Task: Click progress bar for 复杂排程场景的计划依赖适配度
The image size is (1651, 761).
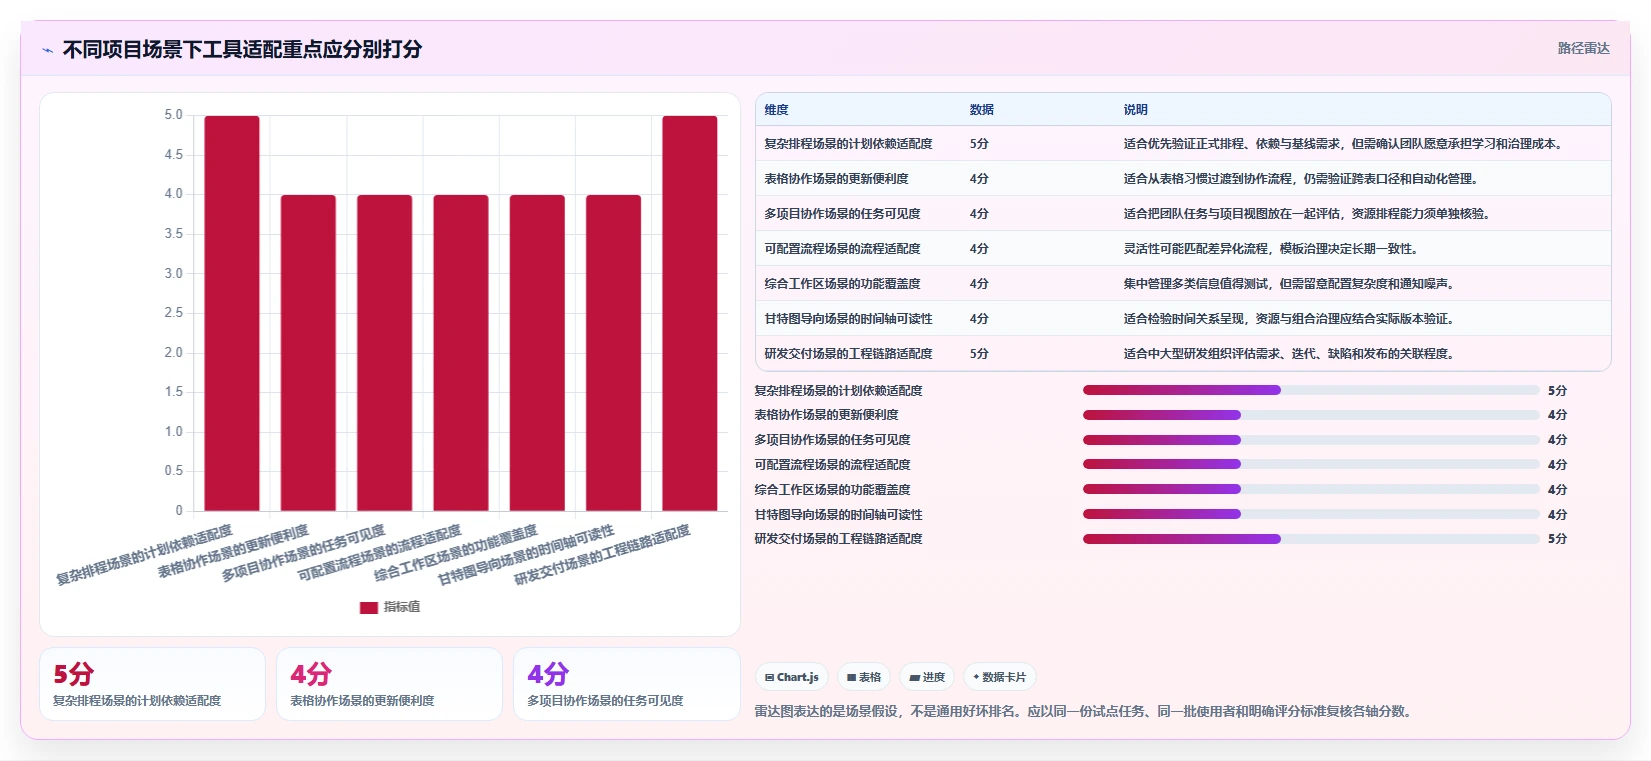Action: [x=1311, y=390]
